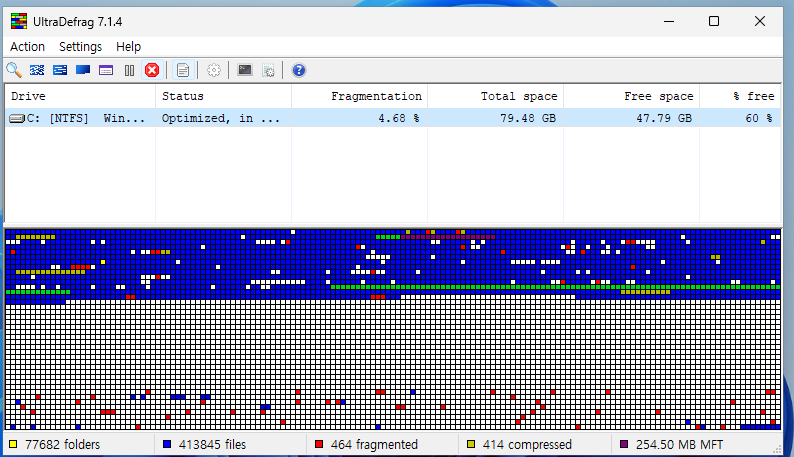Viewport: 794px width, 457px height.
Task: Click the red fragmented legend swatch
Action: [x=319, y=444]
